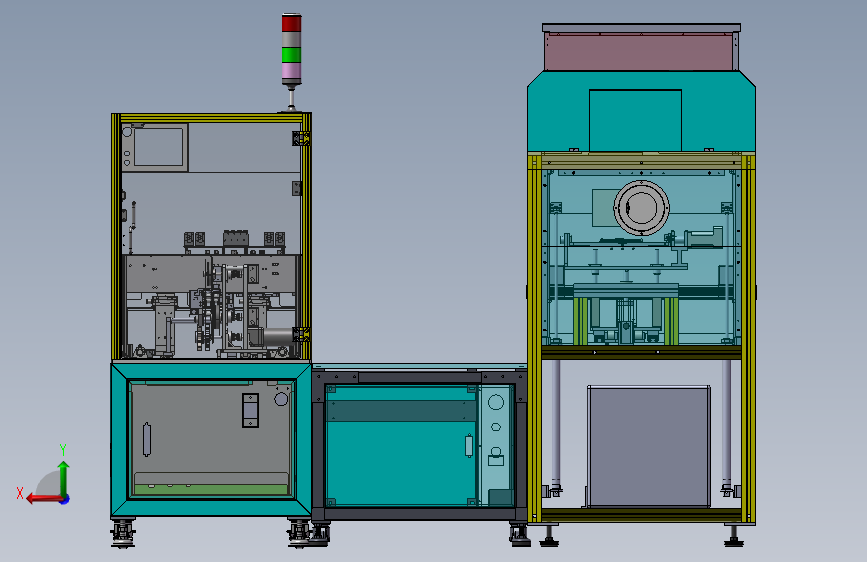Image resolution: width=867 pixels, height=562 pixels.
Task: Select the left gray support column under right machine
Action: [556, 422]
